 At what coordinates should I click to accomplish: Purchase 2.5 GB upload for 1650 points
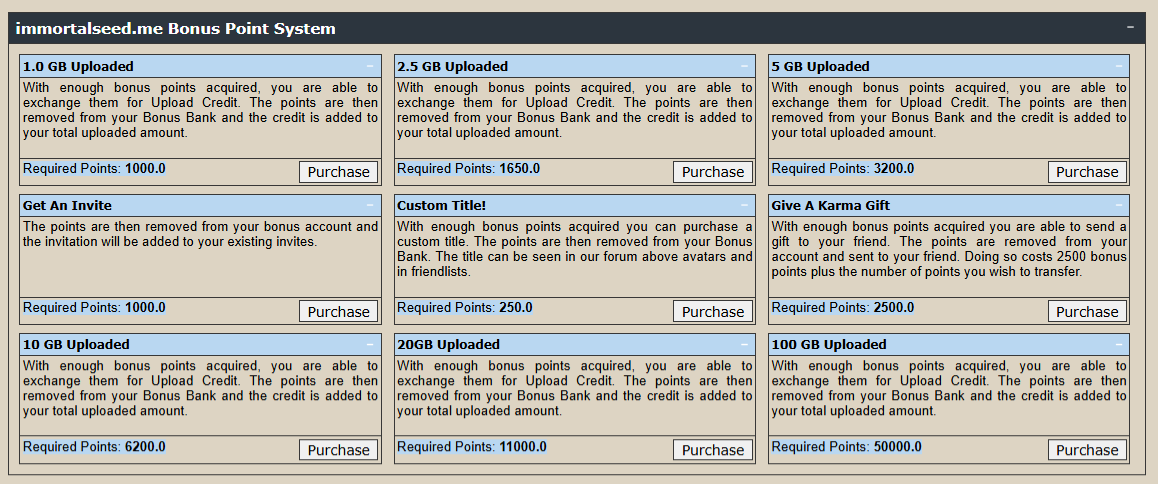point(712,172)
